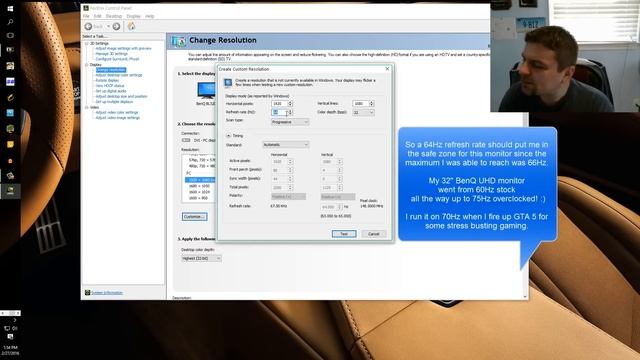Click the Home icon in NVIDIA toolbar

(x=131, y=26)
